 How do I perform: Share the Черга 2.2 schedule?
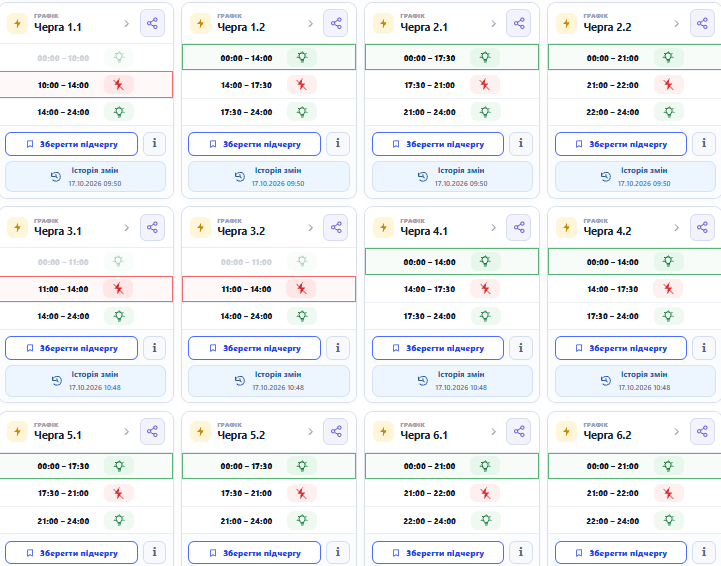pyautogui.click(x=702, y=23)
